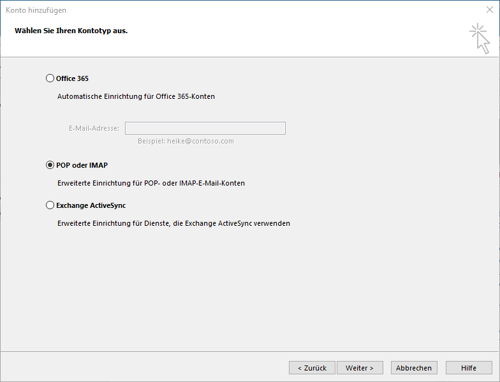Viewport: 500px width, 382px height.
Task: Click the Erweiterte Einrichtung für POP- oder IMAP description
Action: pyautogui.click(x=151, y=183)
